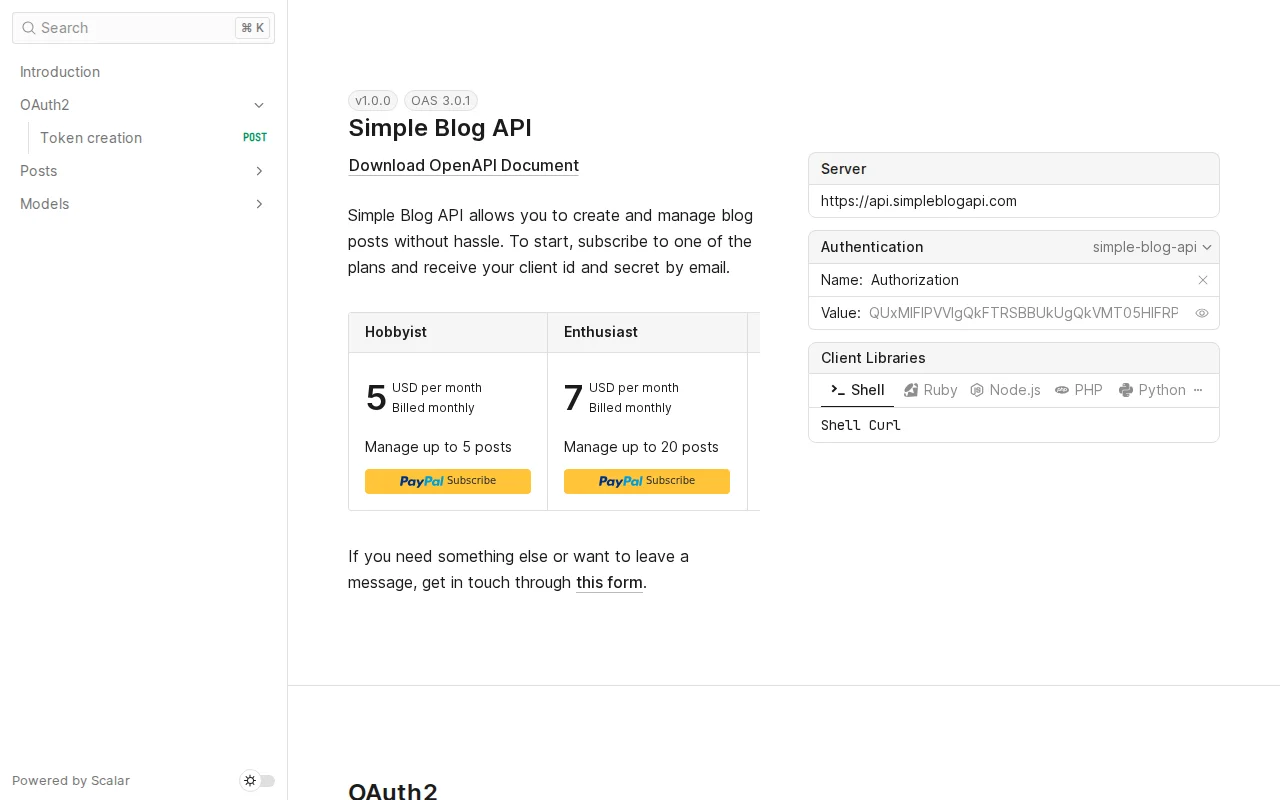This screenshot has width=1280, height=800.
Task: Expand the Posts sidebar section
Action: (x=259, y=171)
